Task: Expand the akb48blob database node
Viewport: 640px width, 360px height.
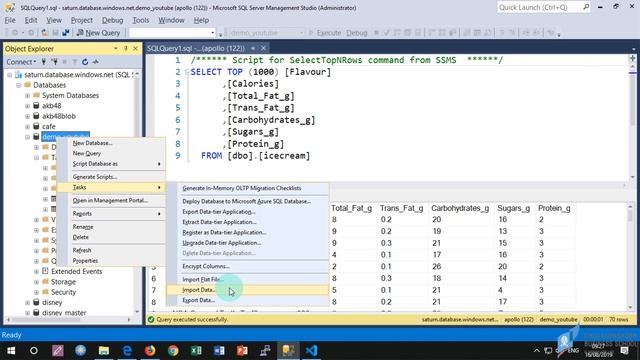Action: [28, 116]
